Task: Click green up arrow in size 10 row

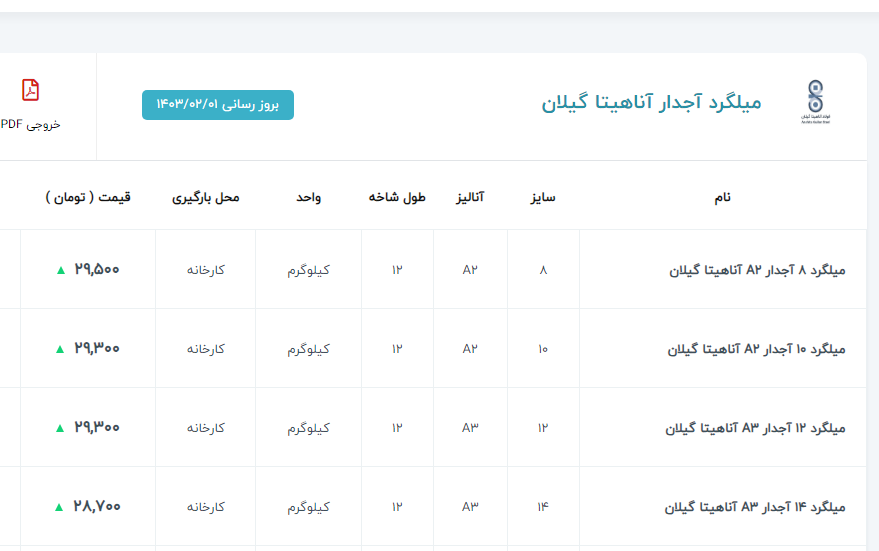Action: 61,349
